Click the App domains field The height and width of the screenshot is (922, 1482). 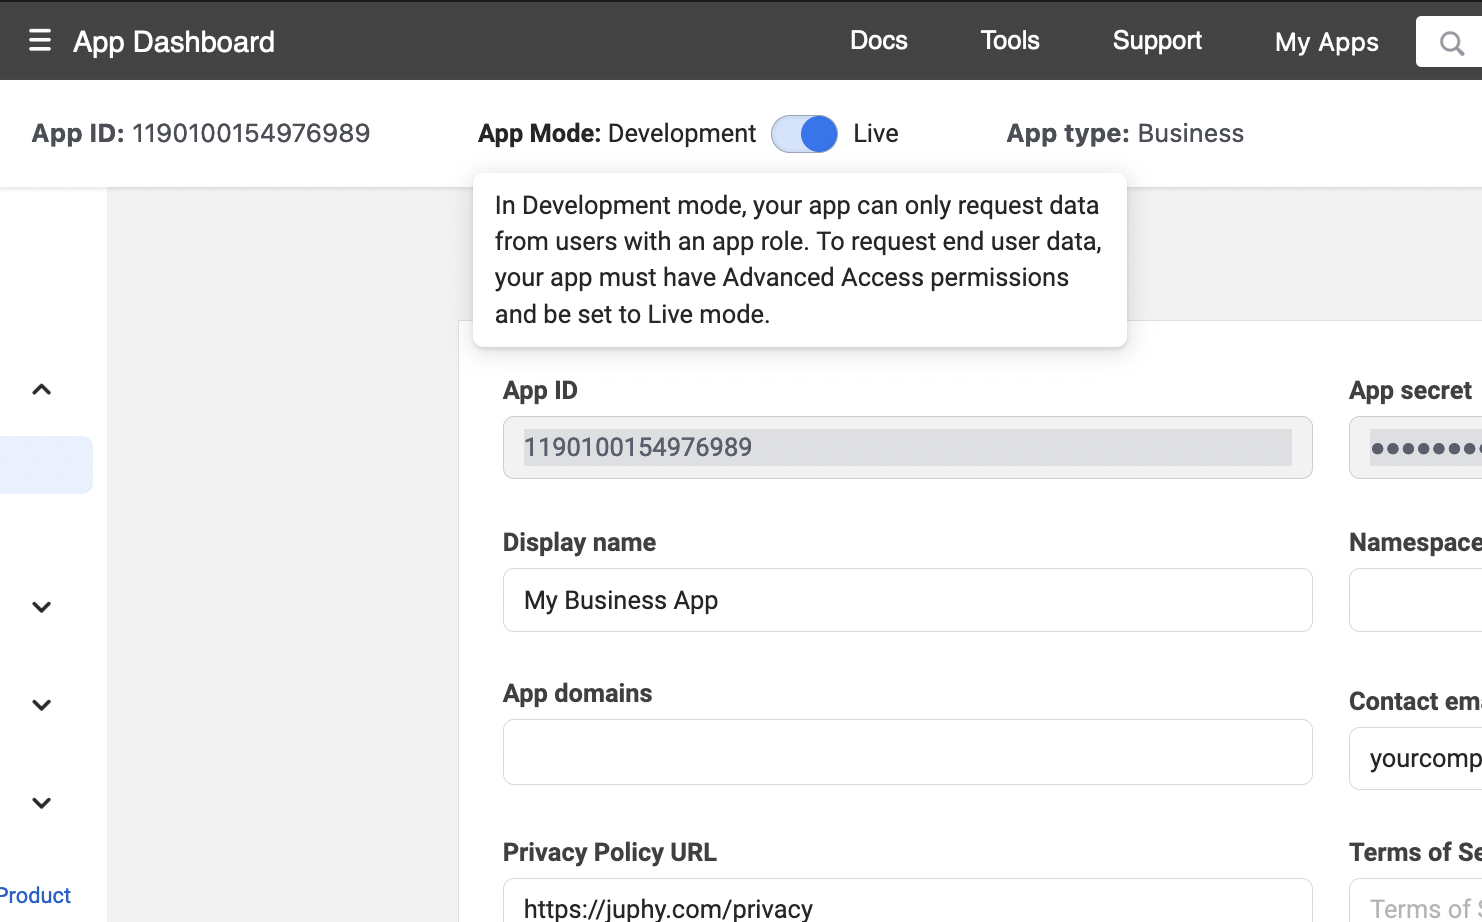(x=907, y=752)
